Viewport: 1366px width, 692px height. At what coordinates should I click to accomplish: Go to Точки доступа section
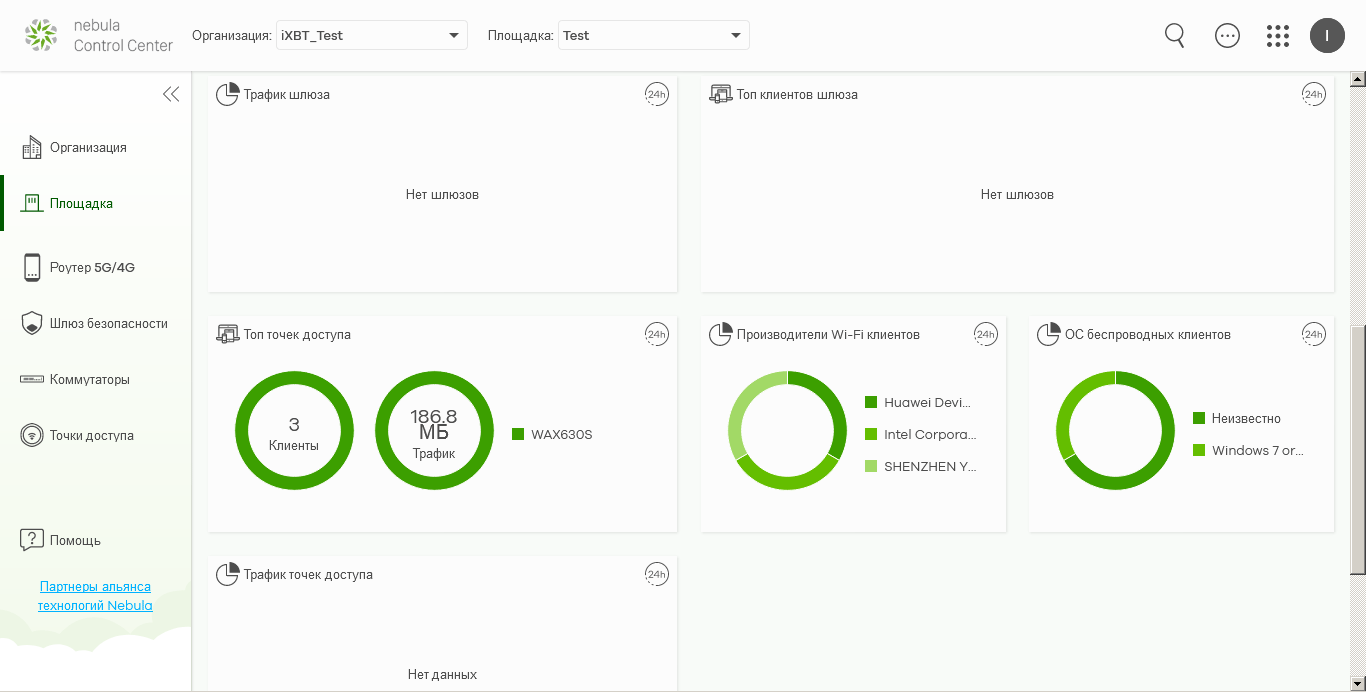(x=91, y=436)
